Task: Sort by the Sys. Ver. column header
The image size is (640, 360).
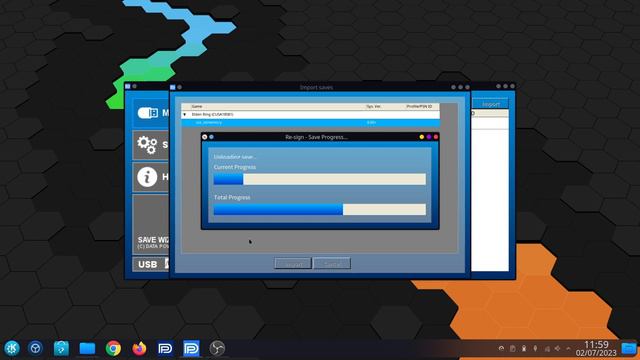Action: click(373, 107)
